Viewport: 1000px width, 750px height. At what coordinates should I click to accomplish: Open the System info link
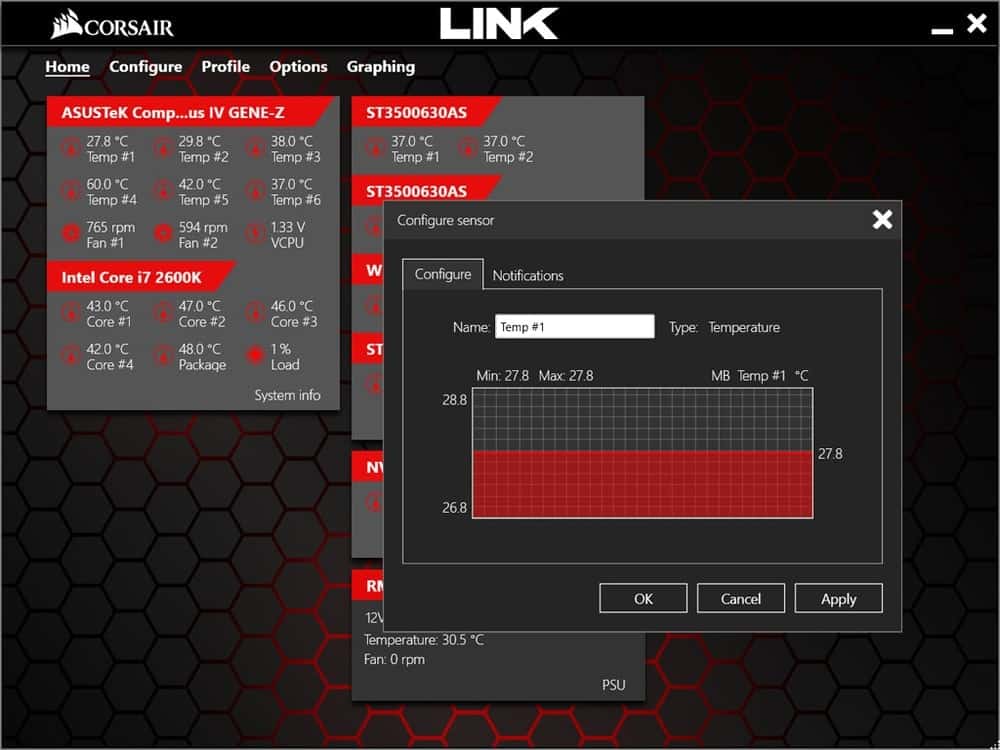click(x=288, y=395)
